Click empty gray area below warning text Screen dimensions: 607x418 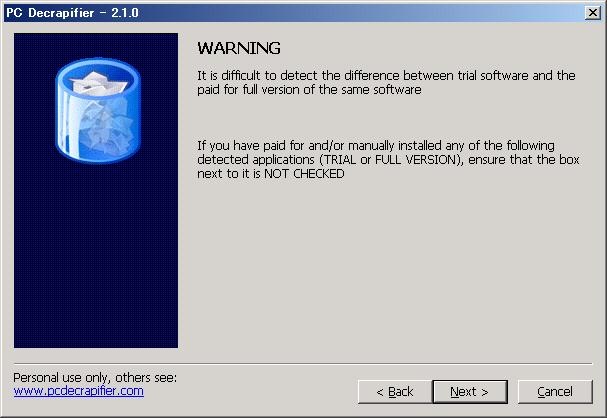387,267
